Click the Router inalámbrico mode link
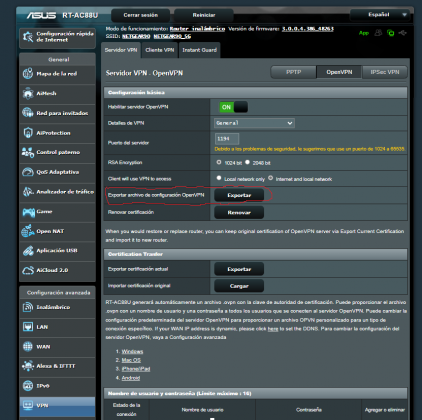Image resolution: width=422 pixels, height=420 pixels. pos(197,29)
